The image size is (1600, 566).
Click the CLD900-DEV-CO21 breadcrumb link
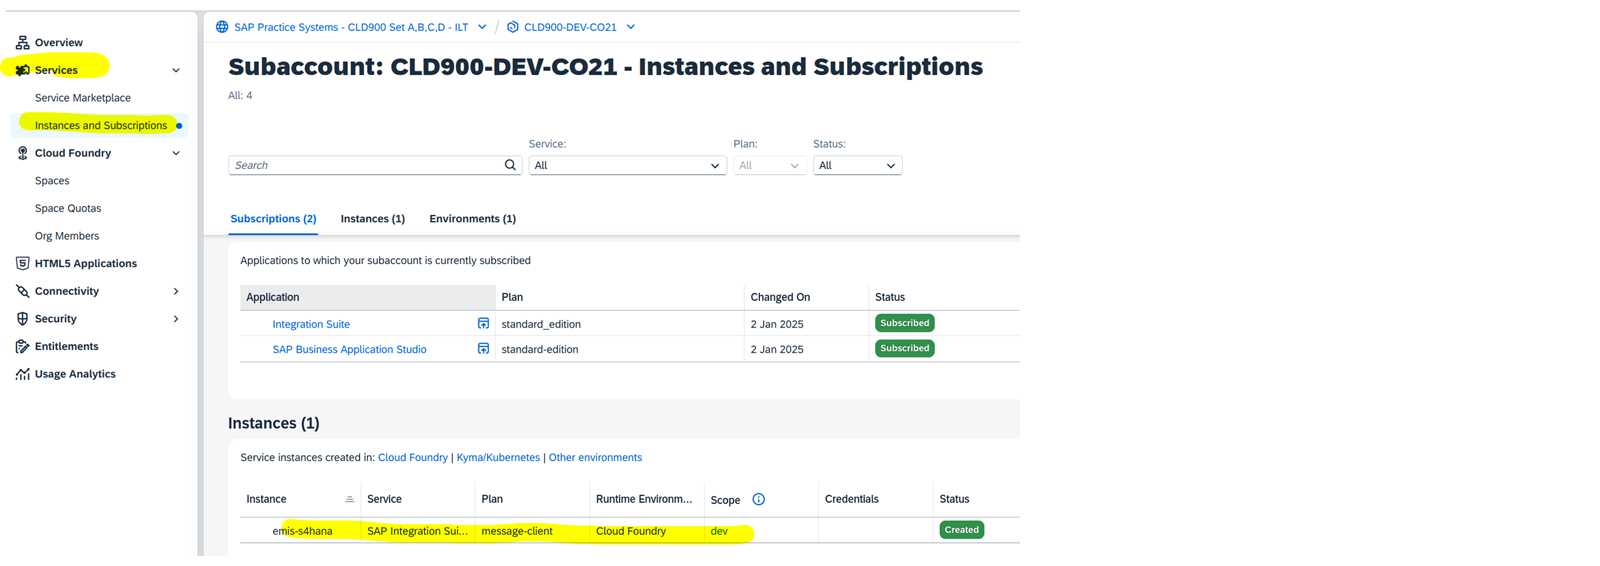point(570,27)
